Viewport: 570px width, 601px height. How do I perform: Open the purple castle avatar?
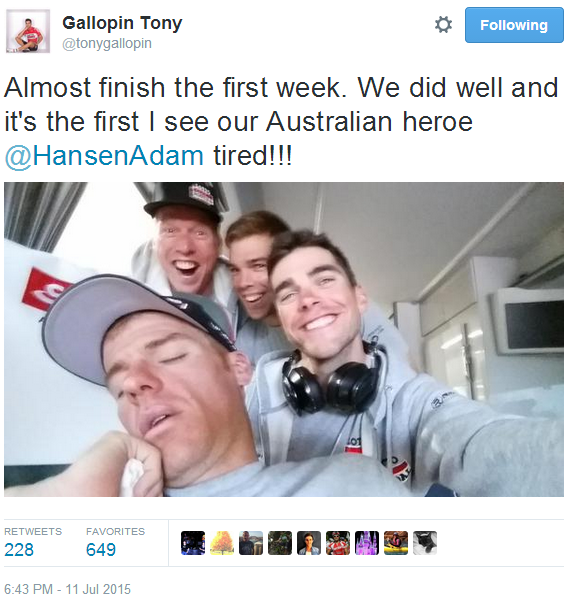[x=367, y=543]
